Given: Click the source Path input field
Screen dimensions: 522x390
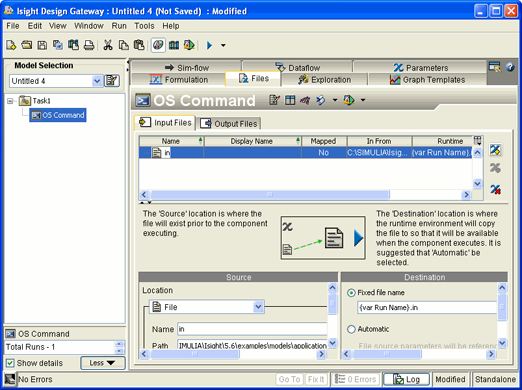Looking at the screenshot, I should pyautogui.click(x=252, y=346).
